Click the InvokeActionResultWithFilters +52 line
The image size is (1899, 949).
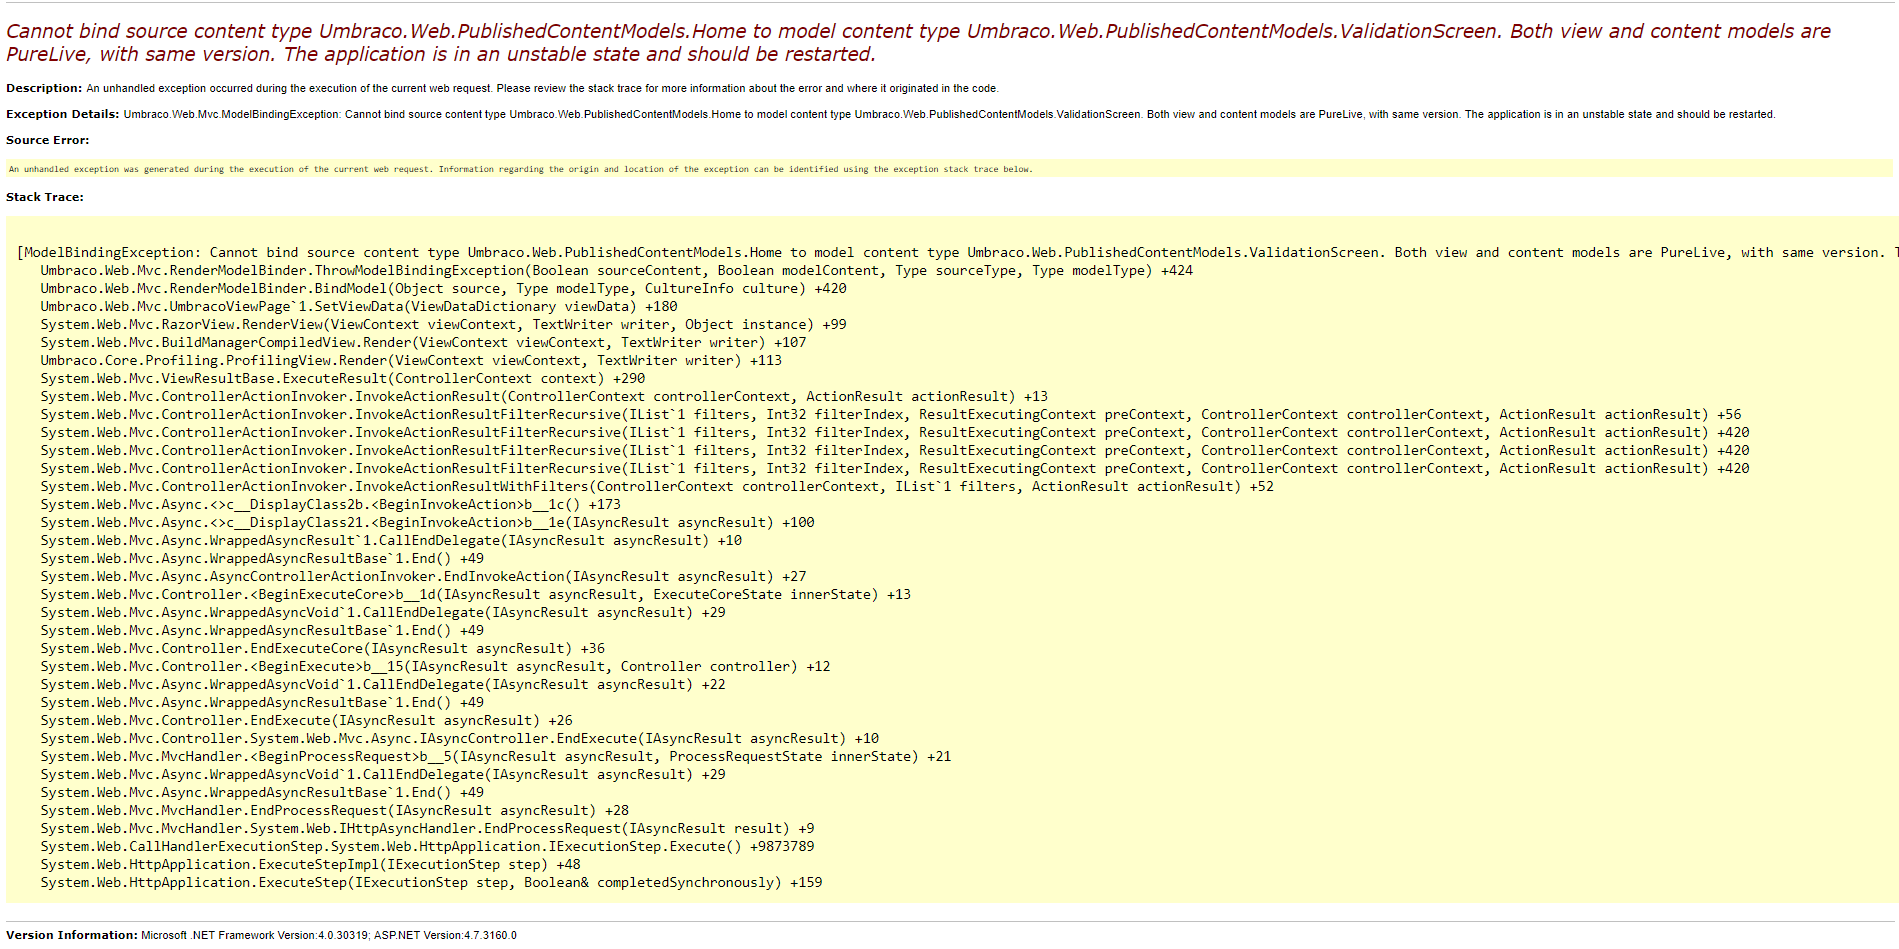click(x=657, y=487)
